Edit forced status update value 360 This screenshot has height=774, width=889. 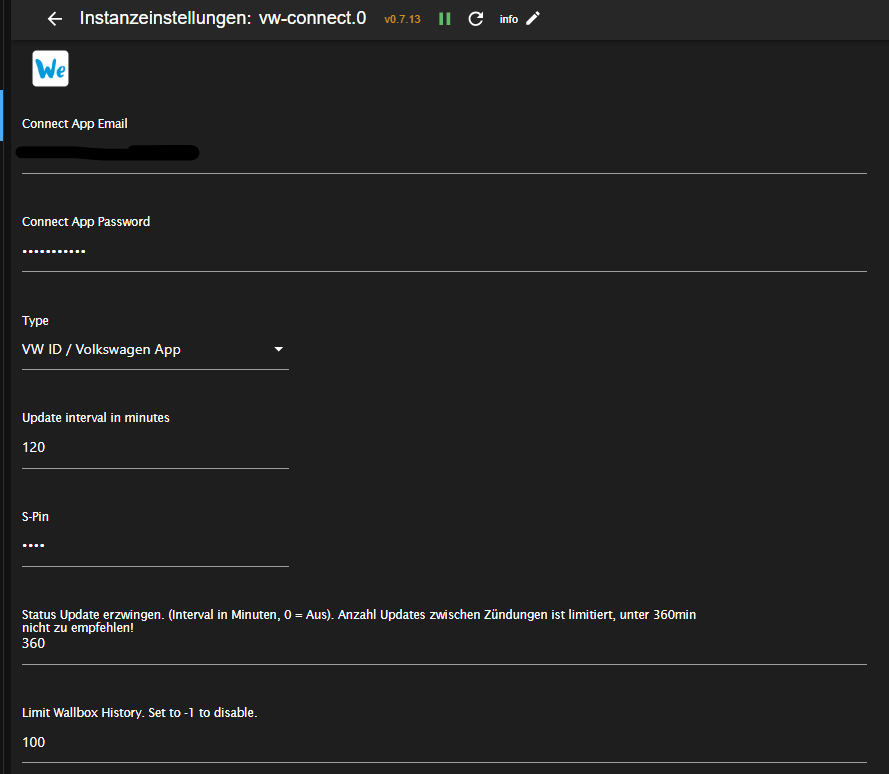(444, 644)
